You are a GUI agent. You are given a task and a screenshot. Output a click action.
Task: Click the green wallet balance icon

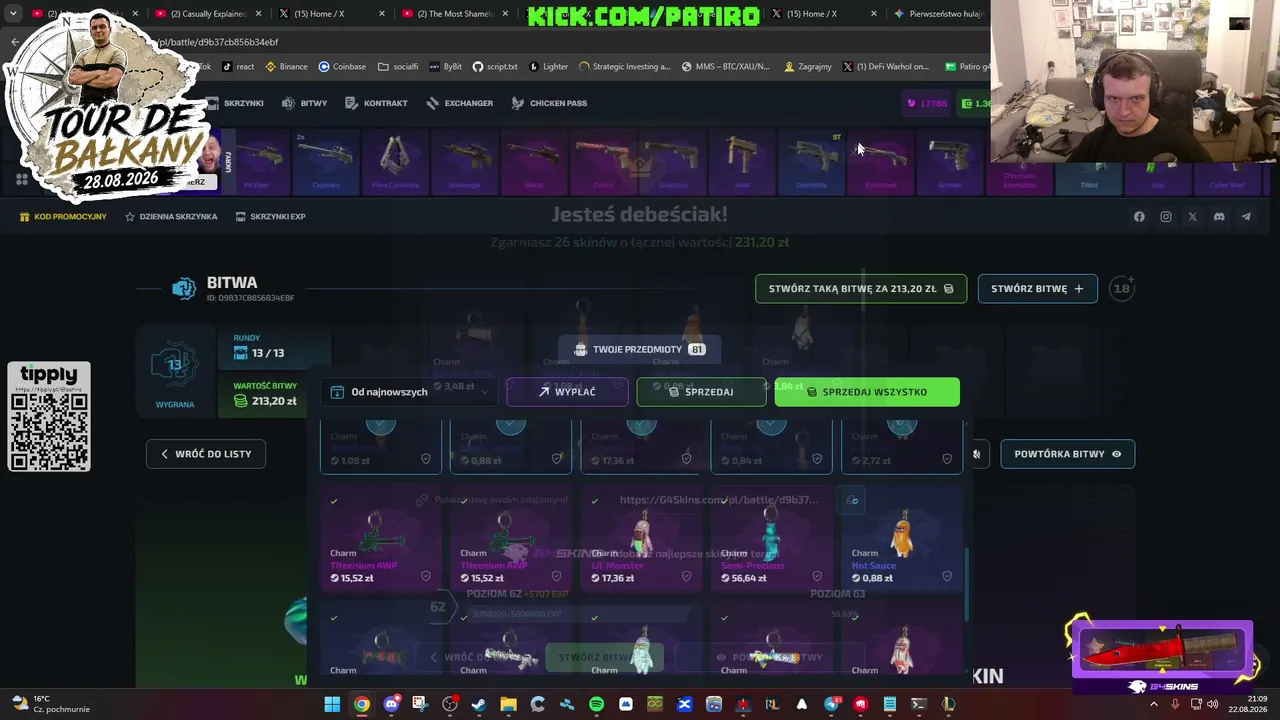point(967,103)
